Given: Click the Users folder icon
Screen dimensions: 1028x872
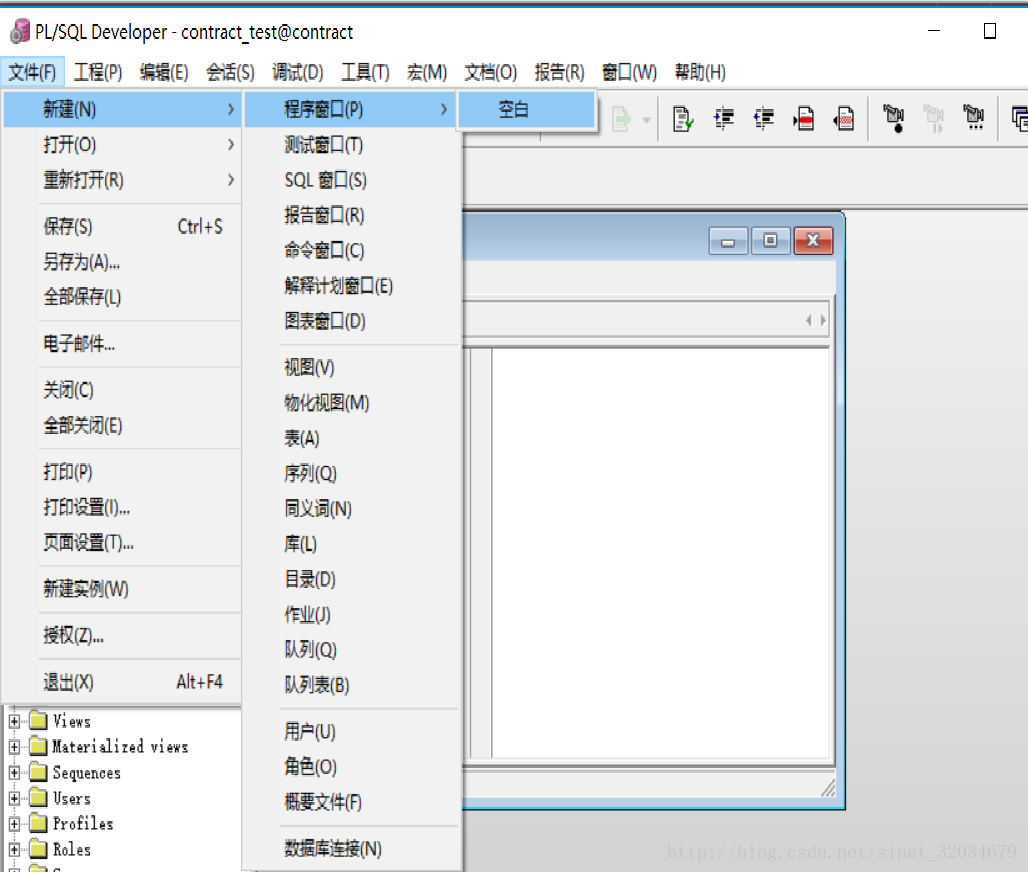Looking at the screenshot, I should click(39, 798).
